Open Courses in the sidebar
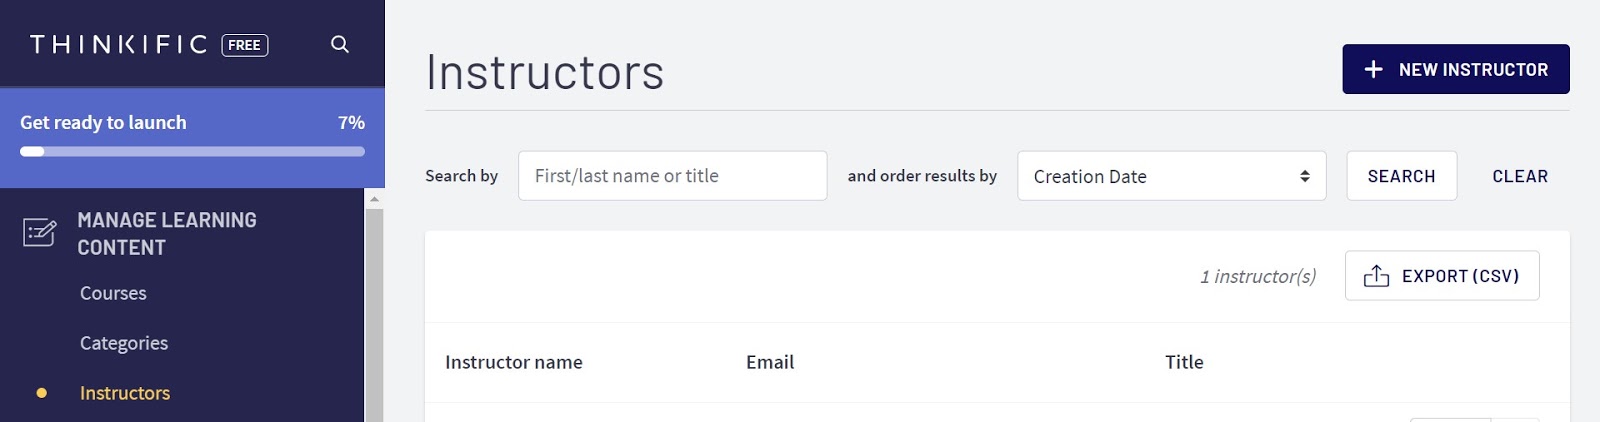Viewport: 1600px width, 422px height. pyautogui.click(x=113, y=293)
